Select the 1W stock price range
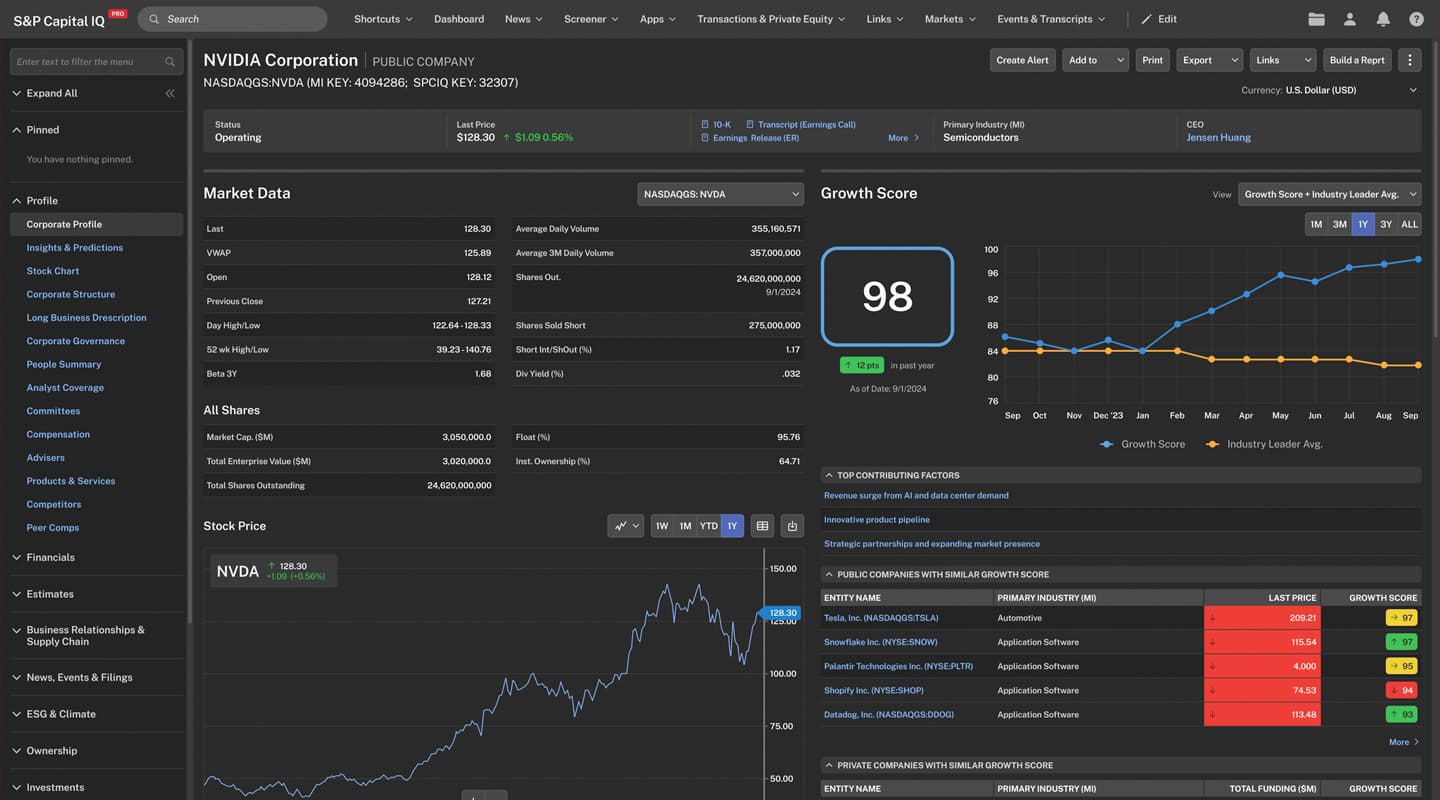1440x800 pixels. (x=662, y=526)
